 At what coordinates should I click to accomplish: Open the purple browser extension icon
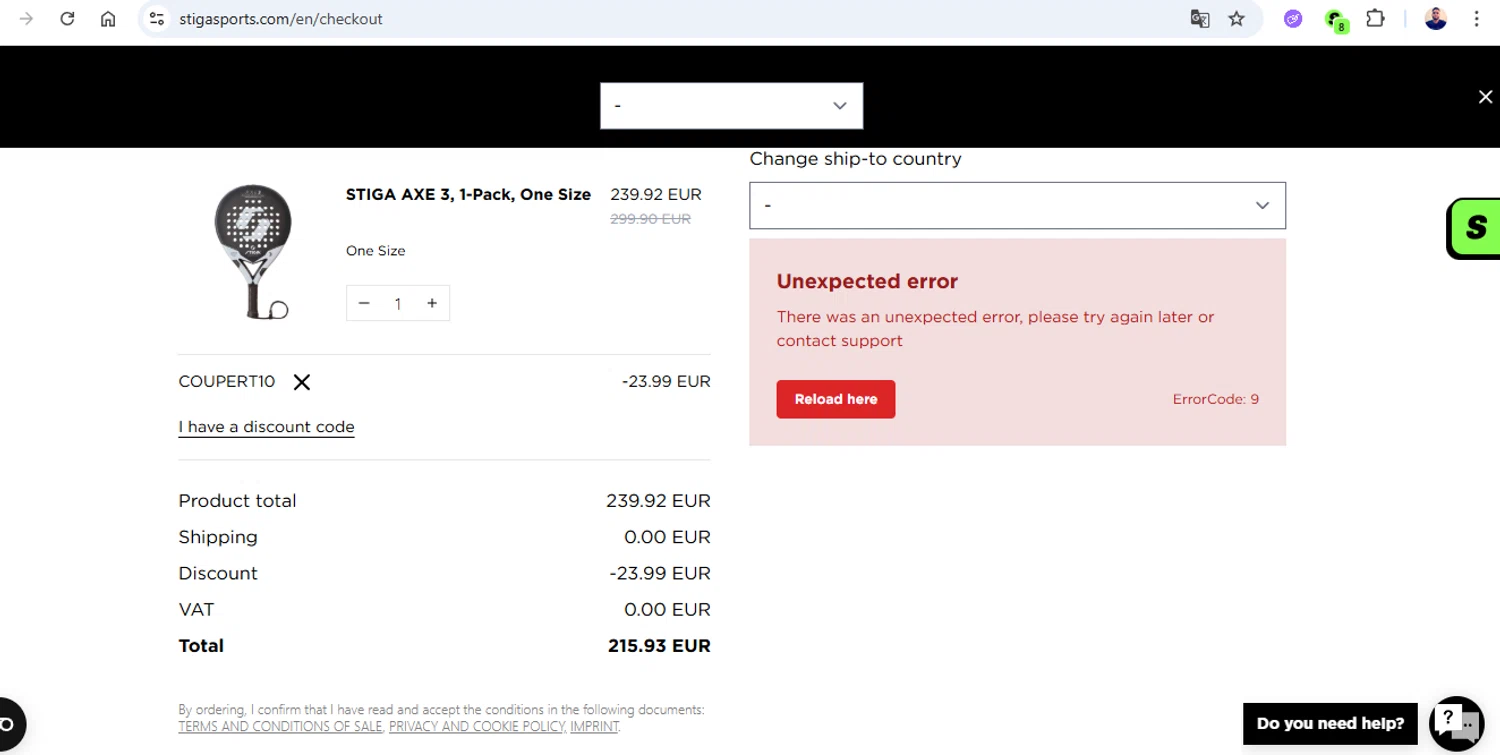point(1293,19)
